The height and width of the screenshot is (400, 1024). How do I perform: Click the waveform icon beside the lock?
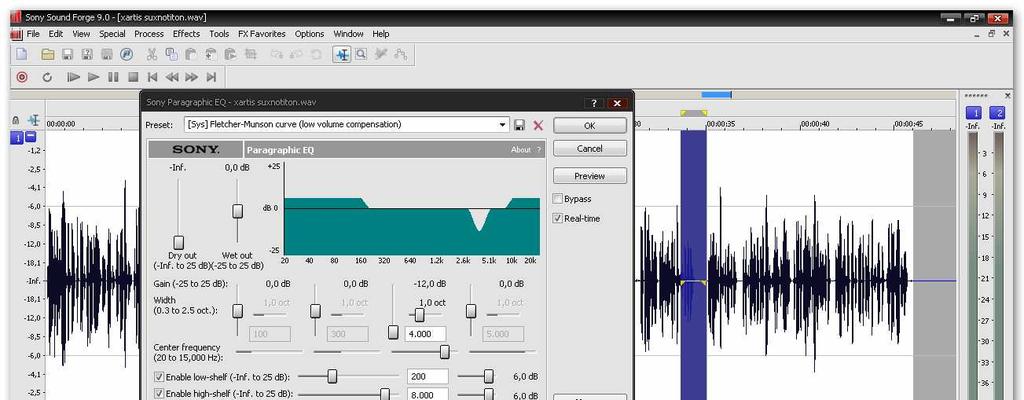pos(34,121)
